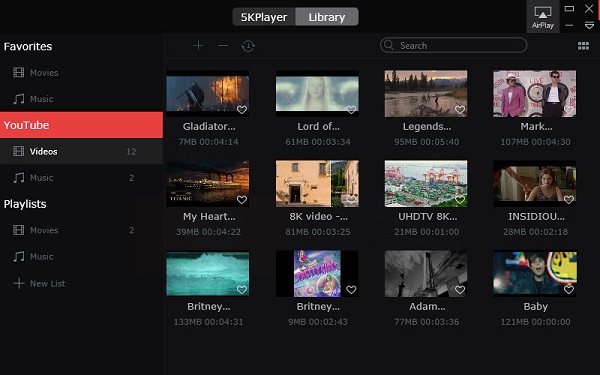Click the plus add-media icon in toolbar
The width and height of the screenshot is (600, 375).
coord(198,46)
